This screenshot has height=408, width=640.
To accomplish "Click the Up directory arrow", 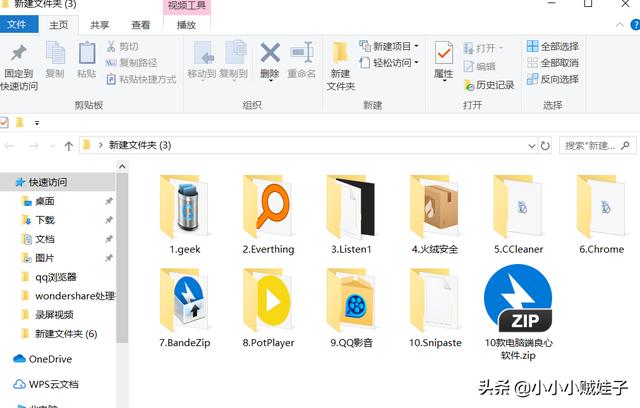I will coord(69,146).
